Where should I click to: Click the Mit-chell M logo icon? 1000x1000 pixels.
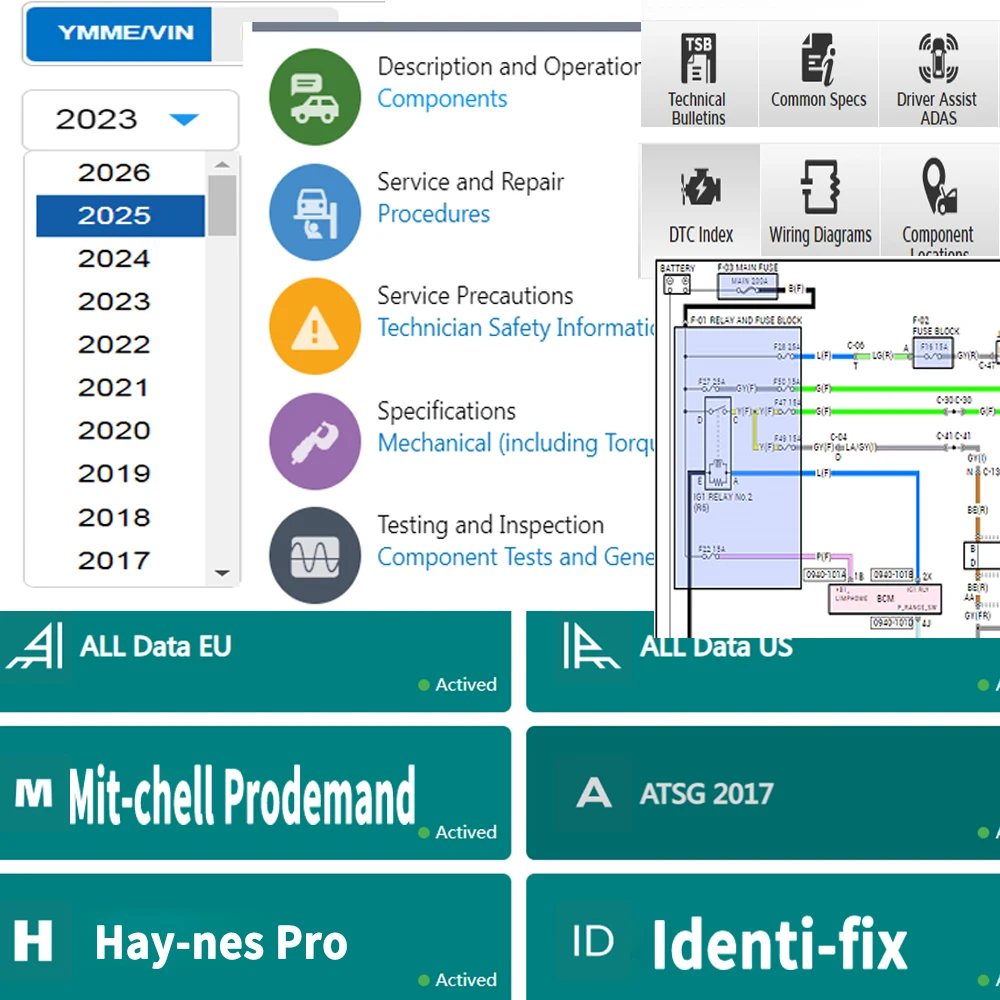click(33, 793)
